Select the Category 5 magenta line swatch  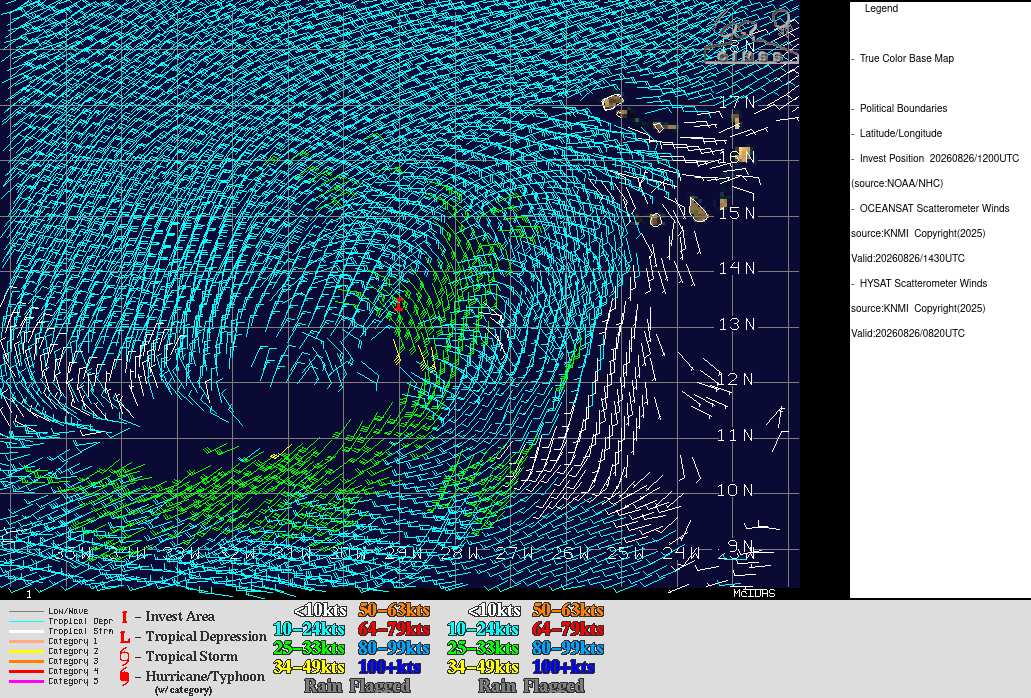(x=26, y=681)
